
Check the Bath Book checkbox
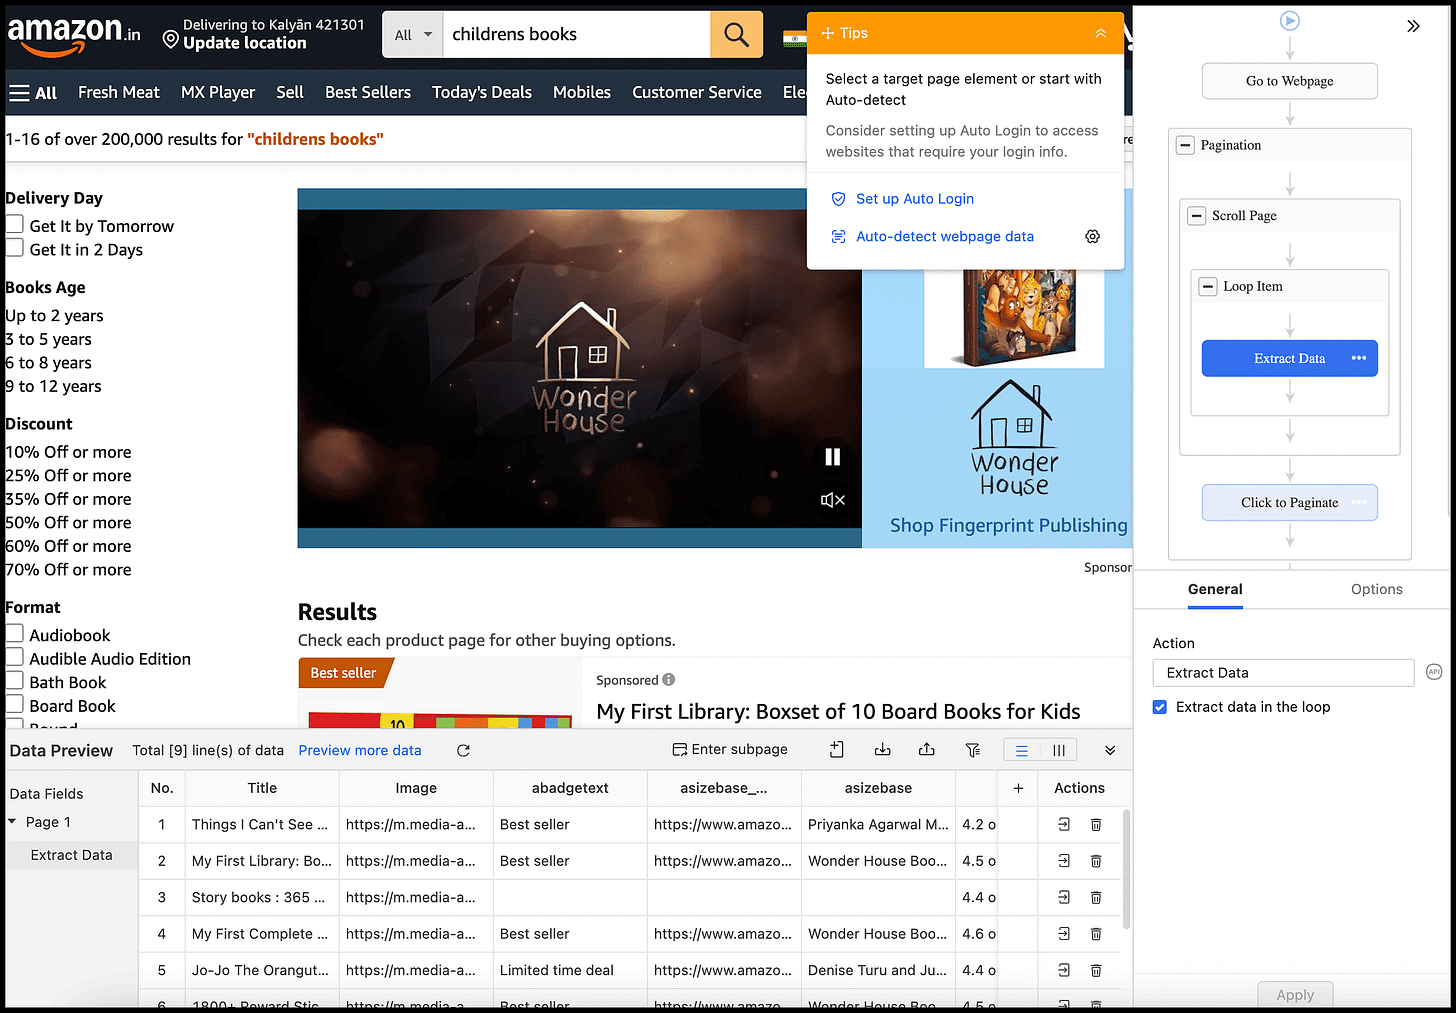click(15, 680)
